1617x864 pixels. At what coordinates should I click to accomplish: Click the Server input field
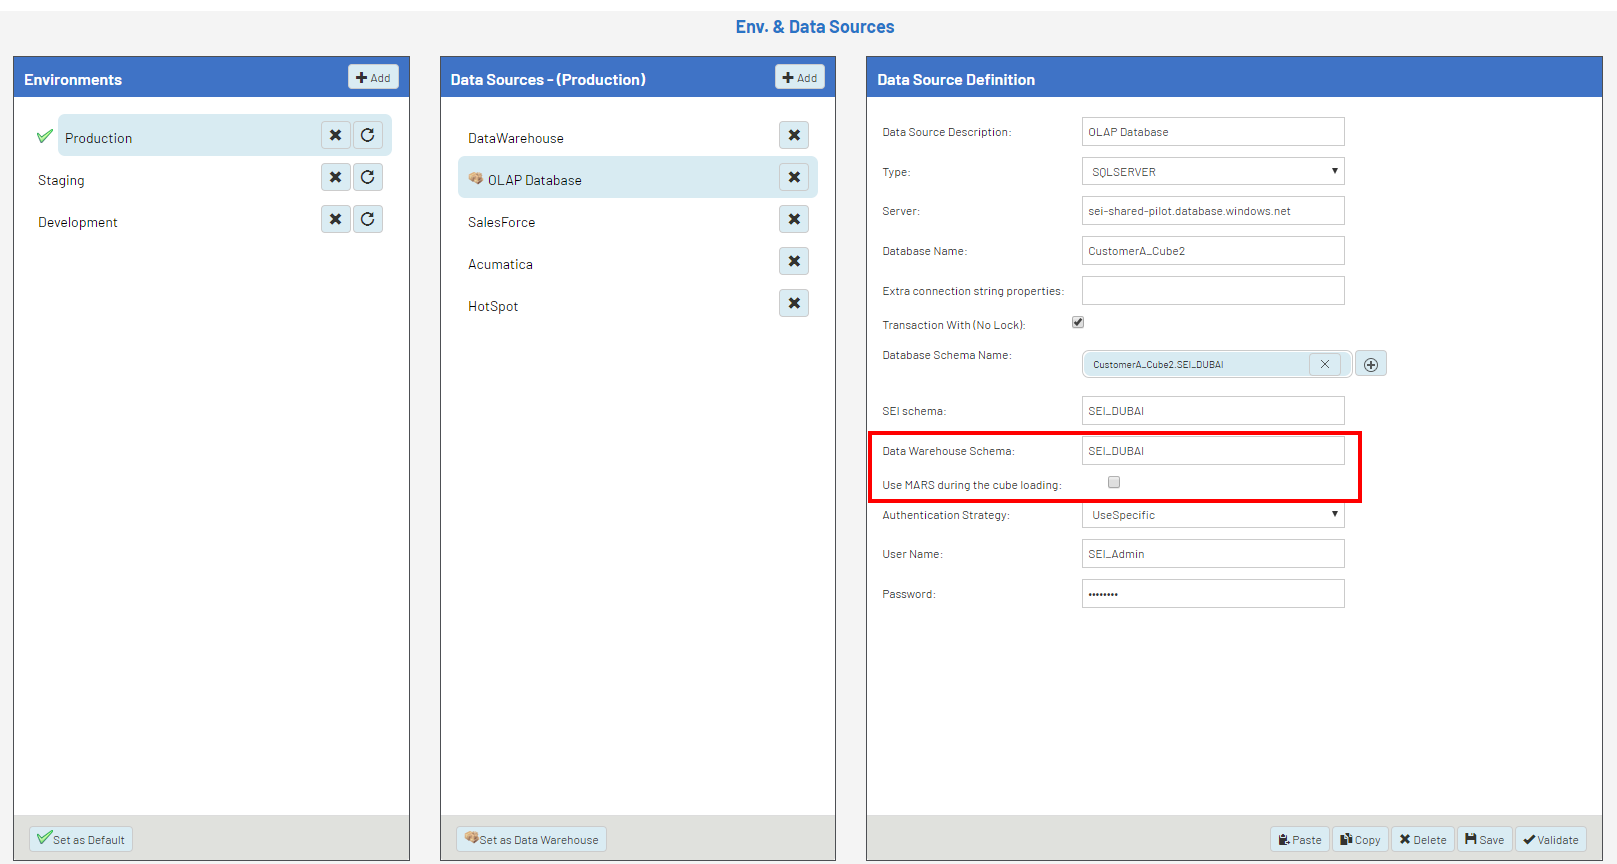click(1212, 211)
